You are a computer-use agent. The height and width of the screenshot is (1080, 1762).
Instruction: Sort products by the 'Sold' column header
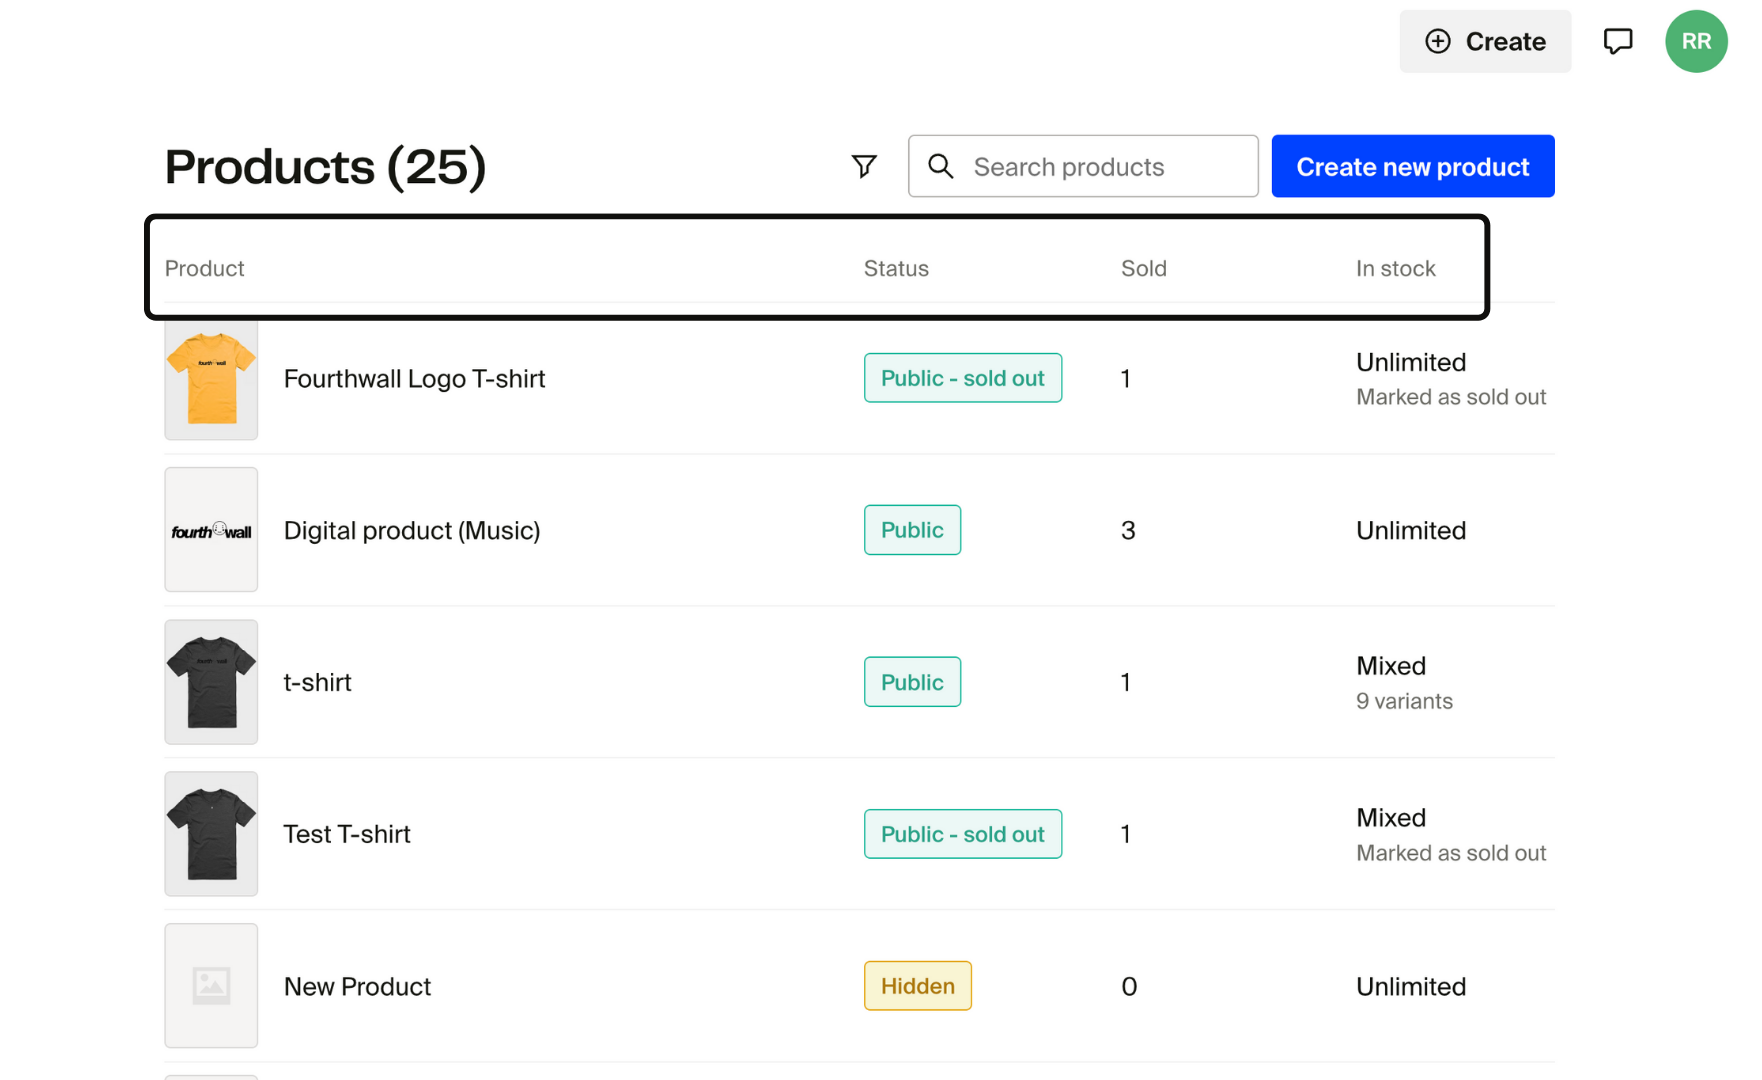point(1144,268)
